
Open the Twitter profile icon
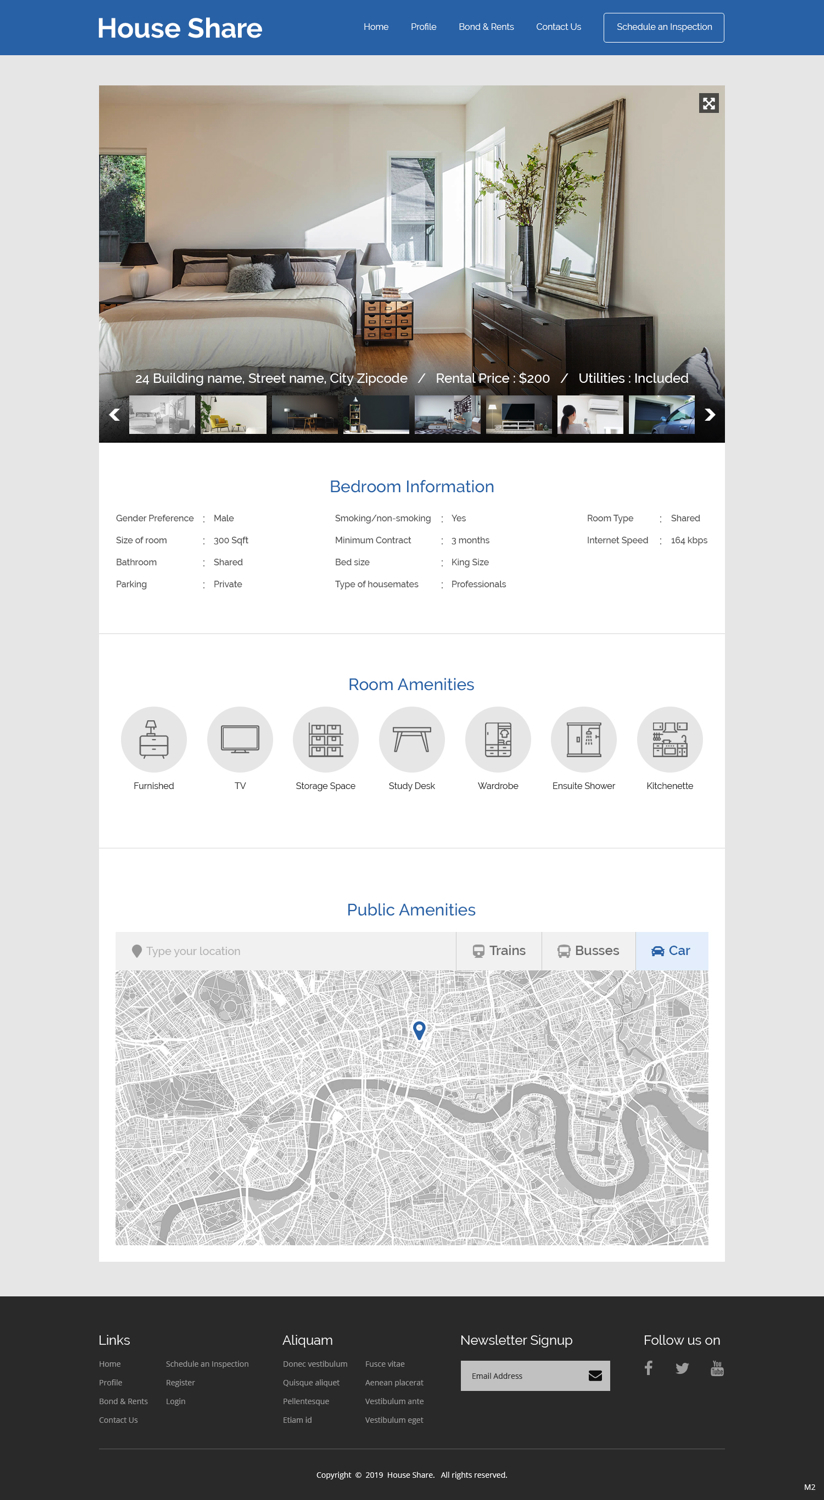tap(682, 1368)
